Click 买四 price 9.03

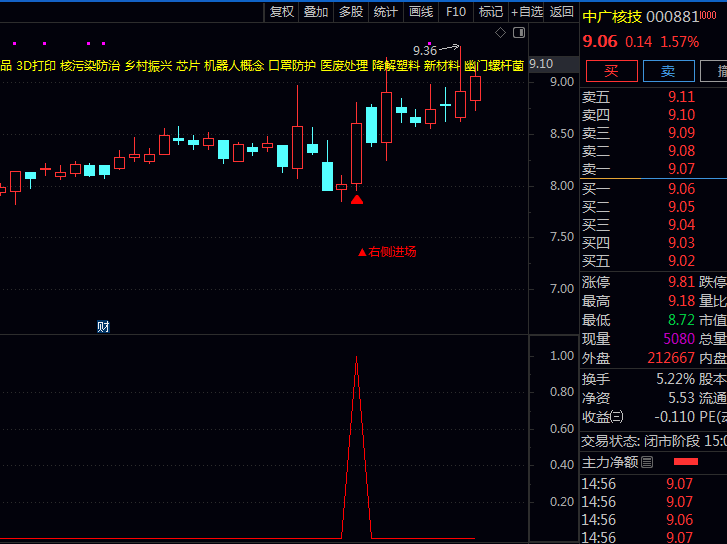pos(682,243)
